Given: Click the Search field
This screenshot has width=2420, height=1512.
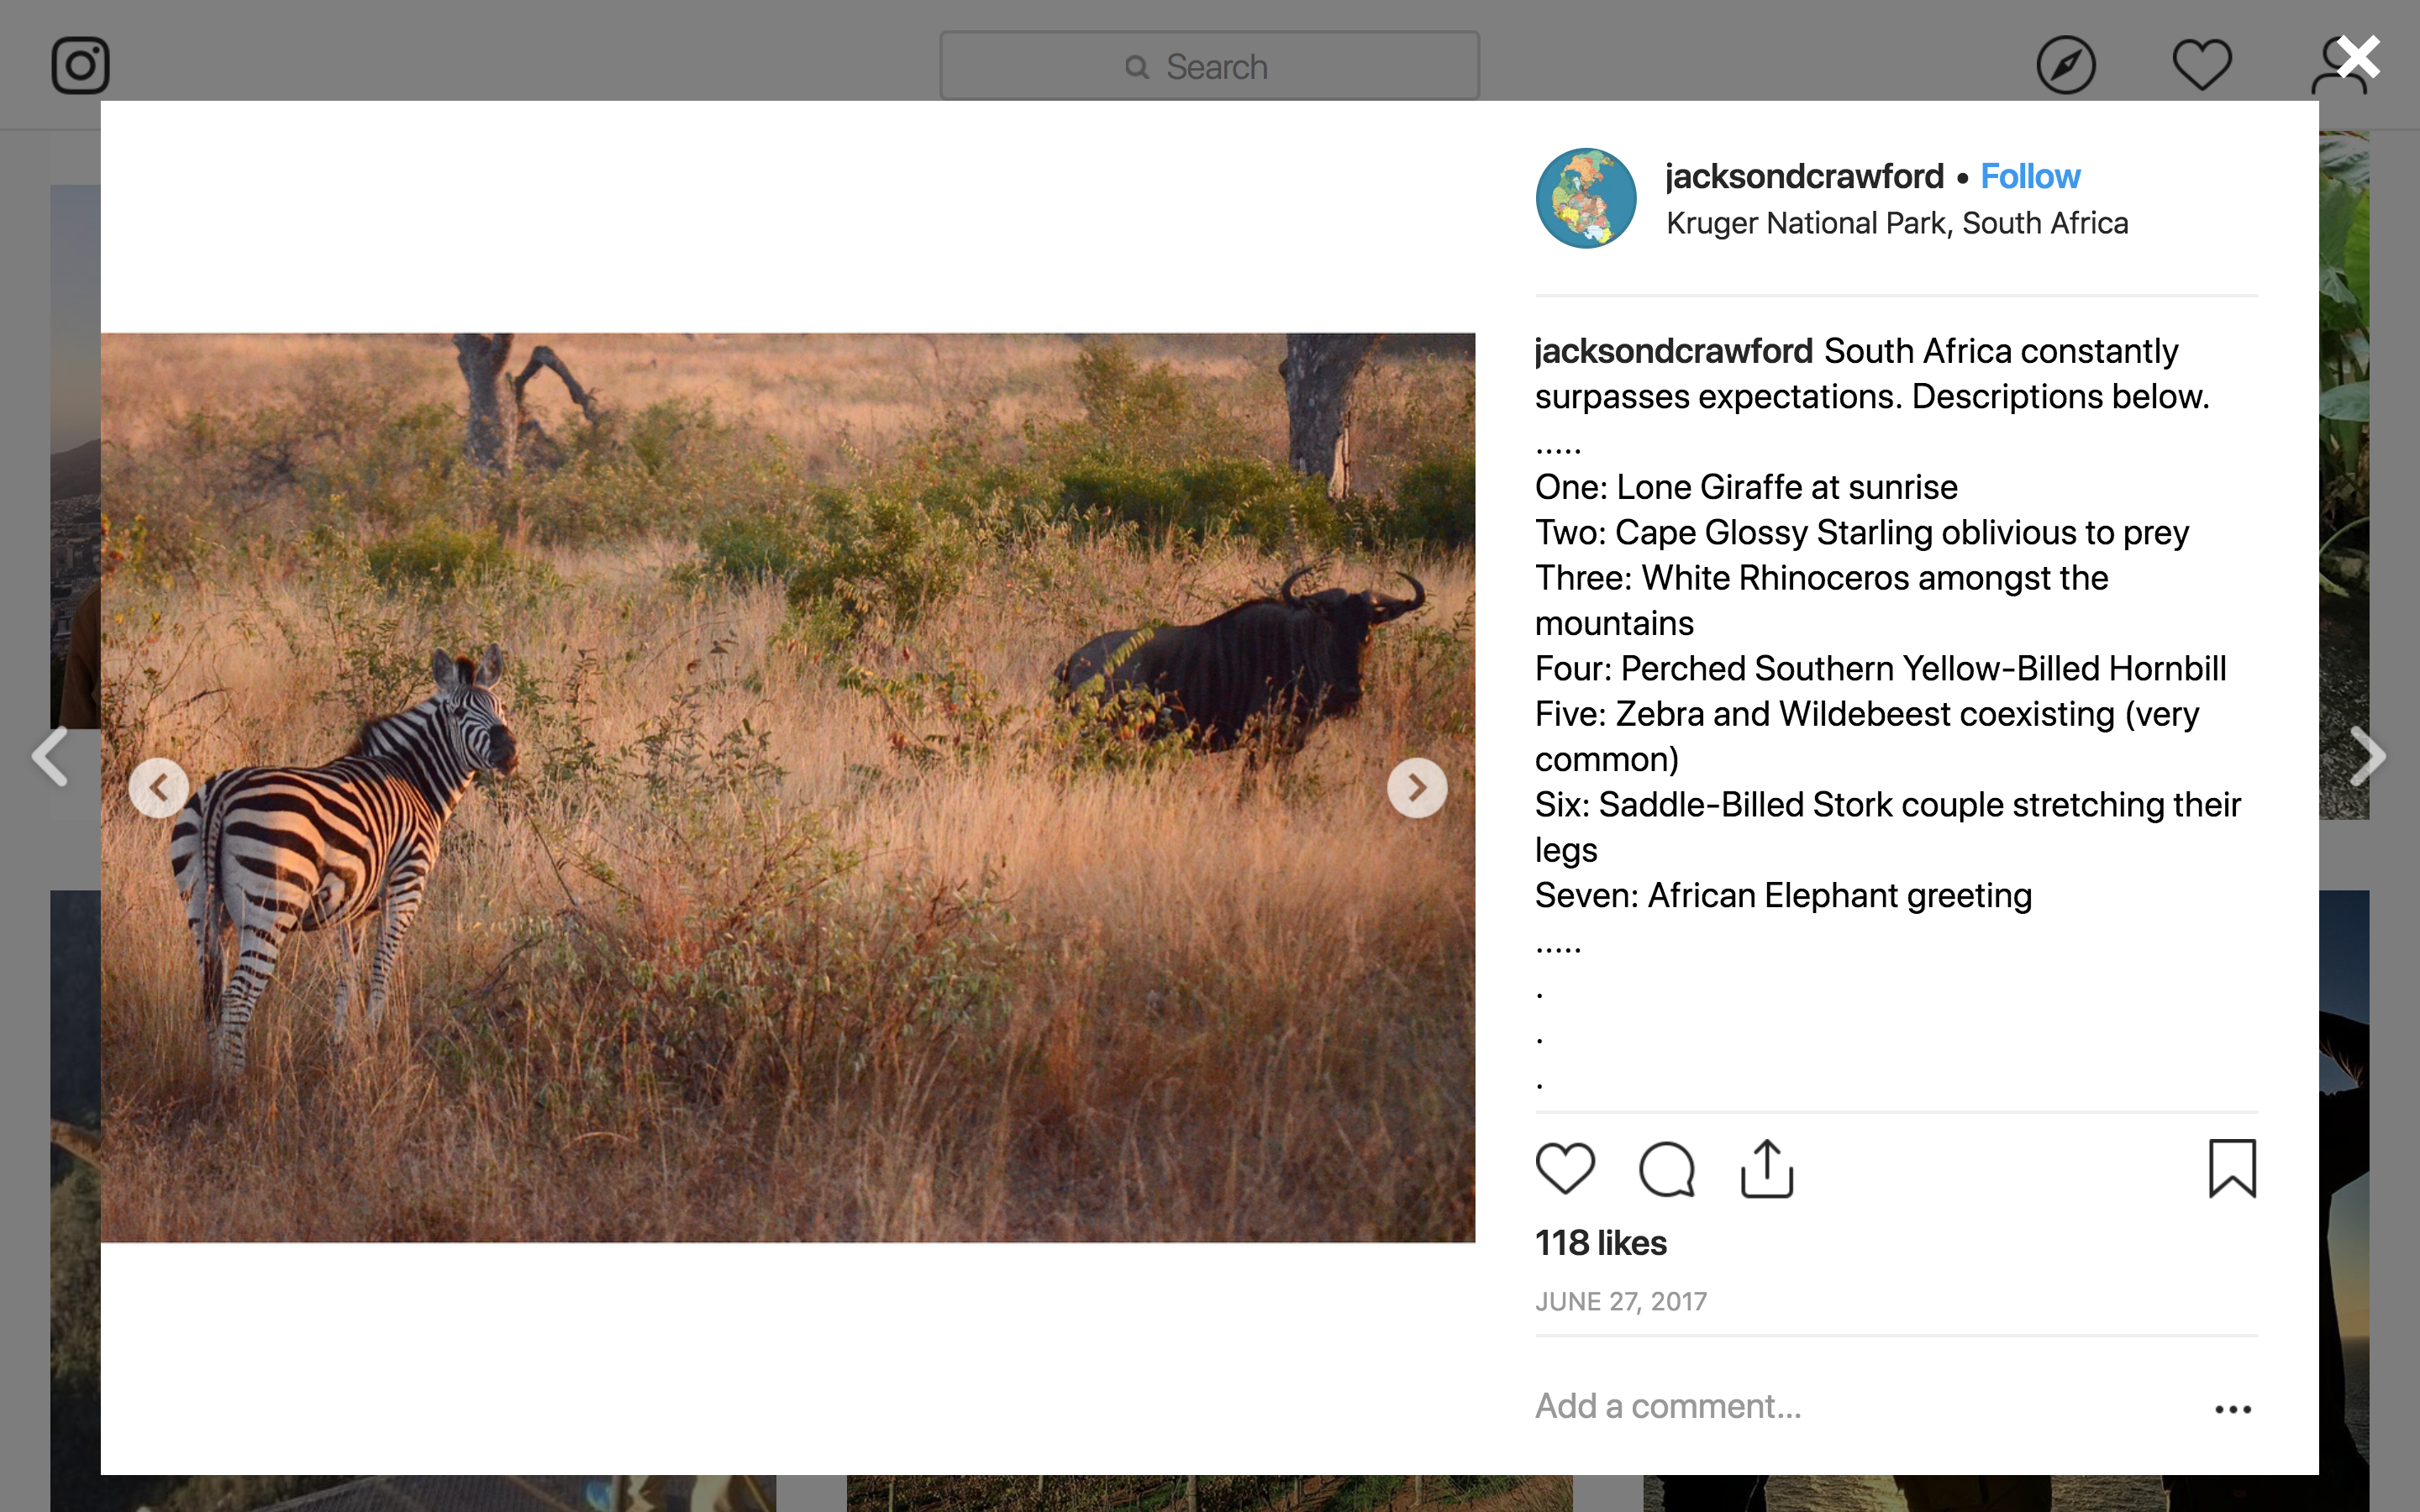Looking at the screenshot, I should pyautogui.click(x=1209, y=67).
